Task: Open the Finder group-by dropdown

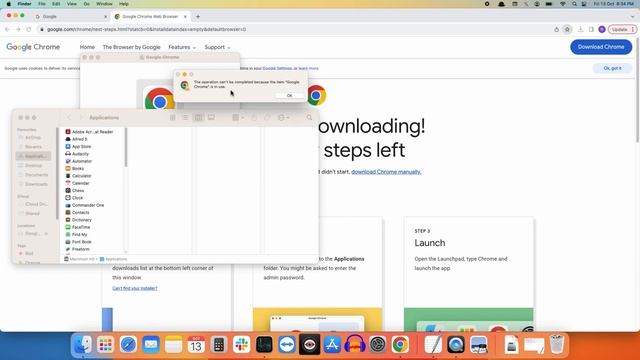Action: coord(238,118)
